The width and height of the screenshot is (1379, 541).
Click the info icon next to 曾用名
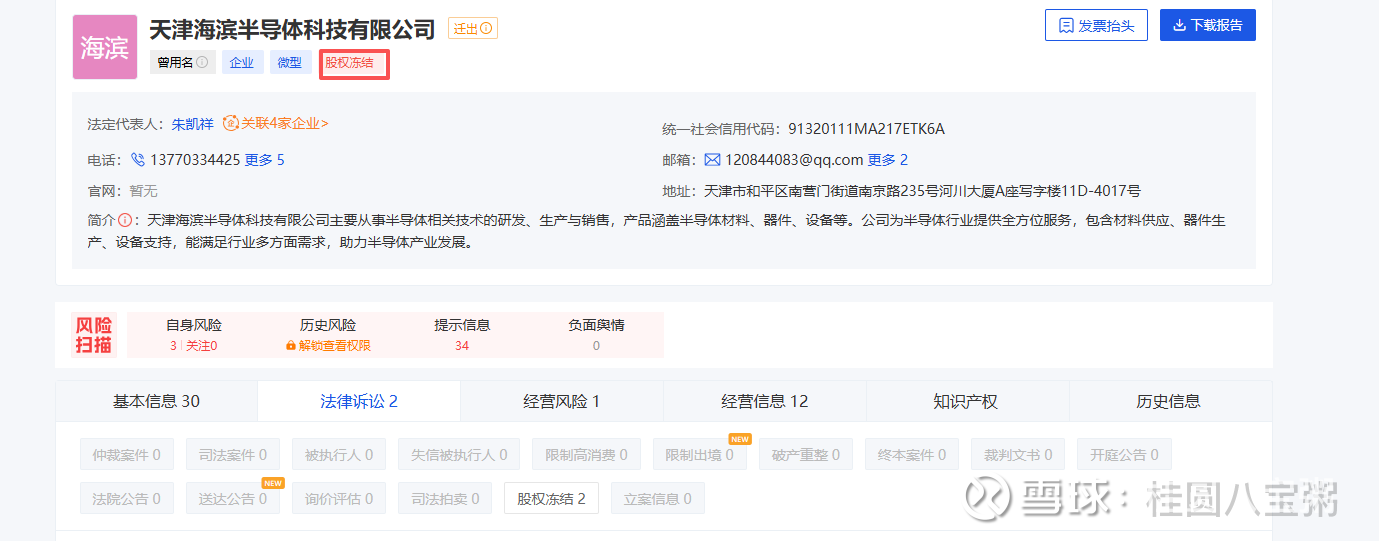point(202,62)
